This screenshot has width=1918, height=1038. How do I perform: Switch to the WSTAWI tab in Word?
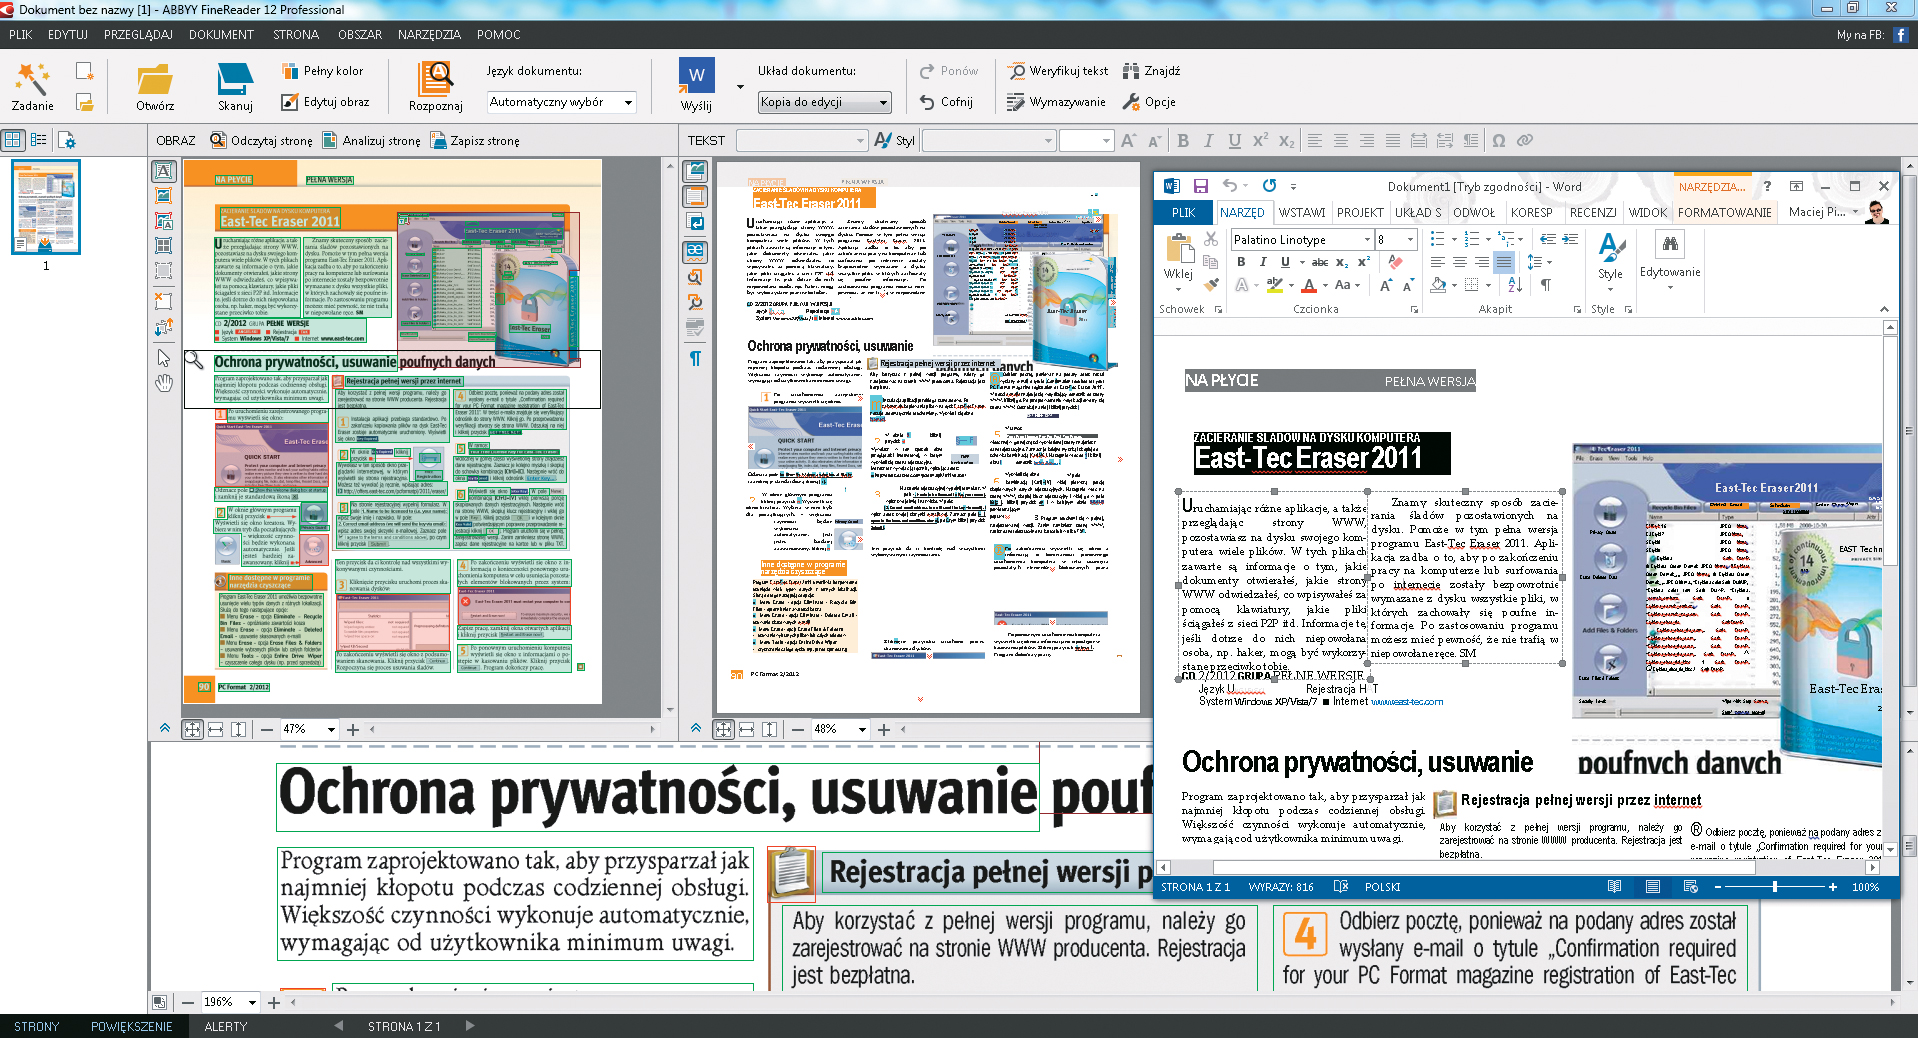pos(1301,213)
